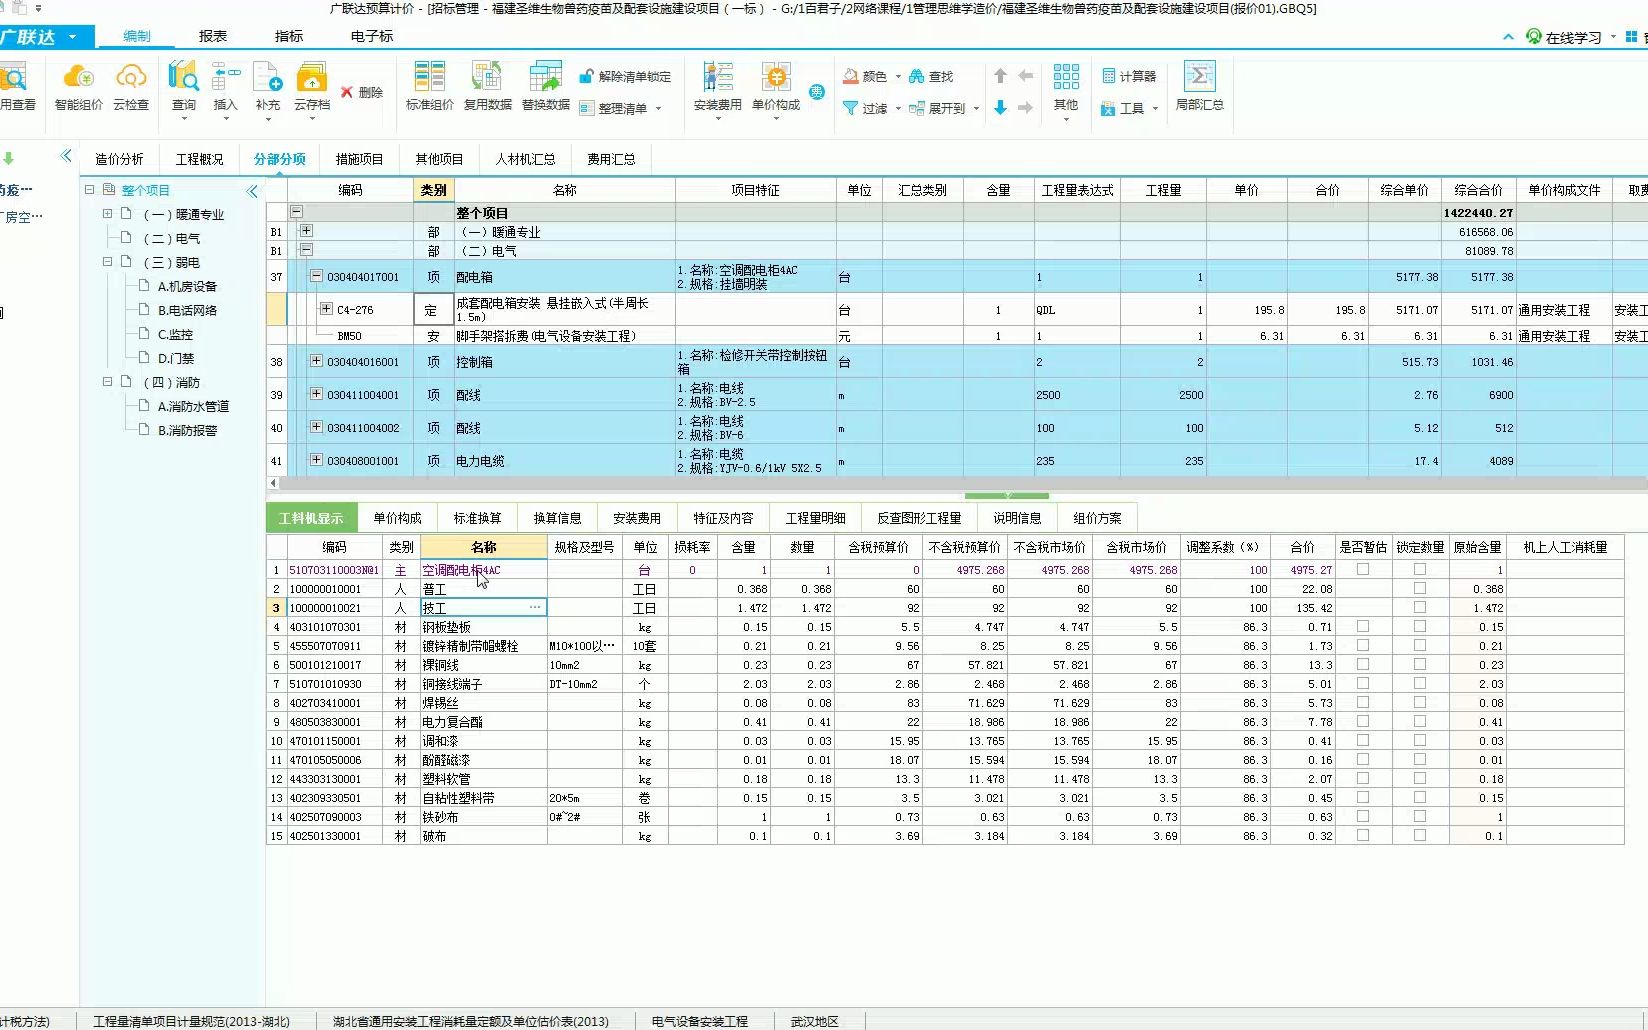Collapse the （四）消防 tree node
Viewport: 1648px width, 1030px height.
pos(107,382)
